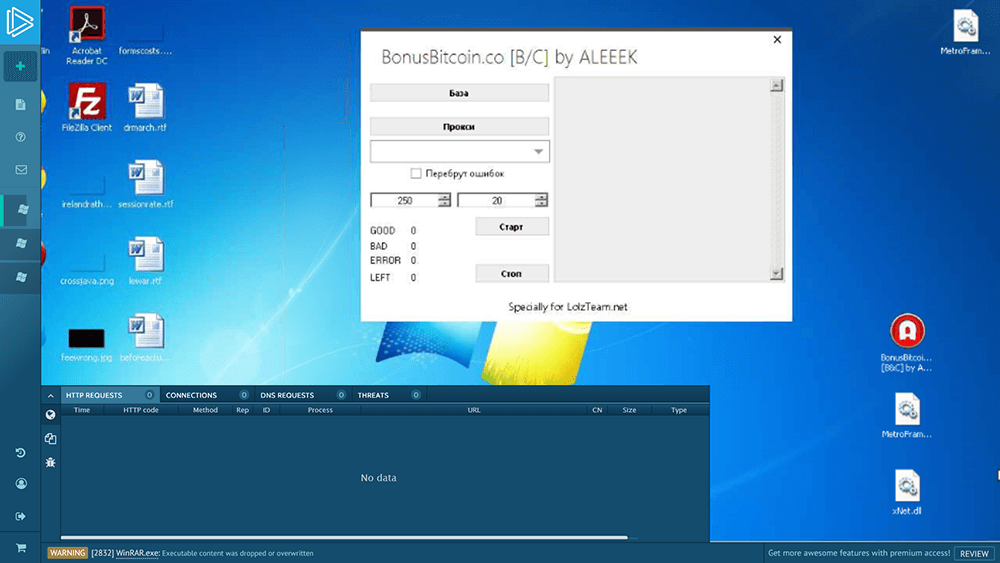Image resolution: width=1000 pixels, height=563 pixels.
Task: Open the help question mark icon
Action: [20, 137]
